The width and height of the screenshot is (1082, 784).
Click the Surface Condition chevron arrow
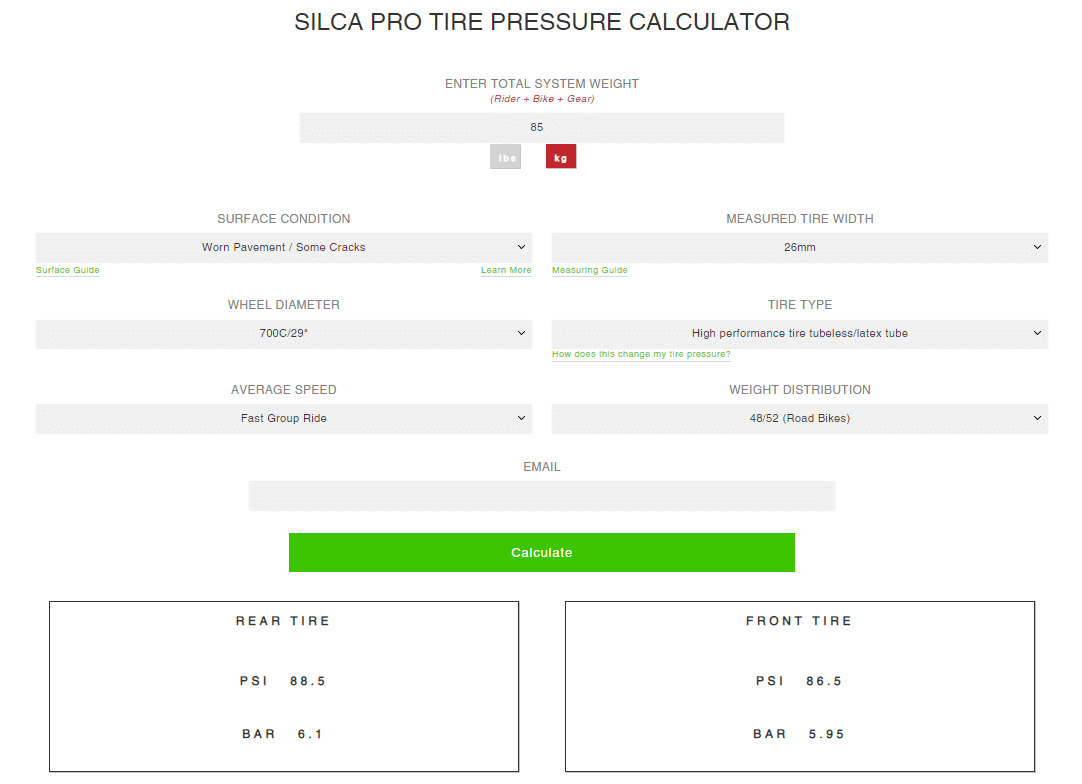point(521,247)
